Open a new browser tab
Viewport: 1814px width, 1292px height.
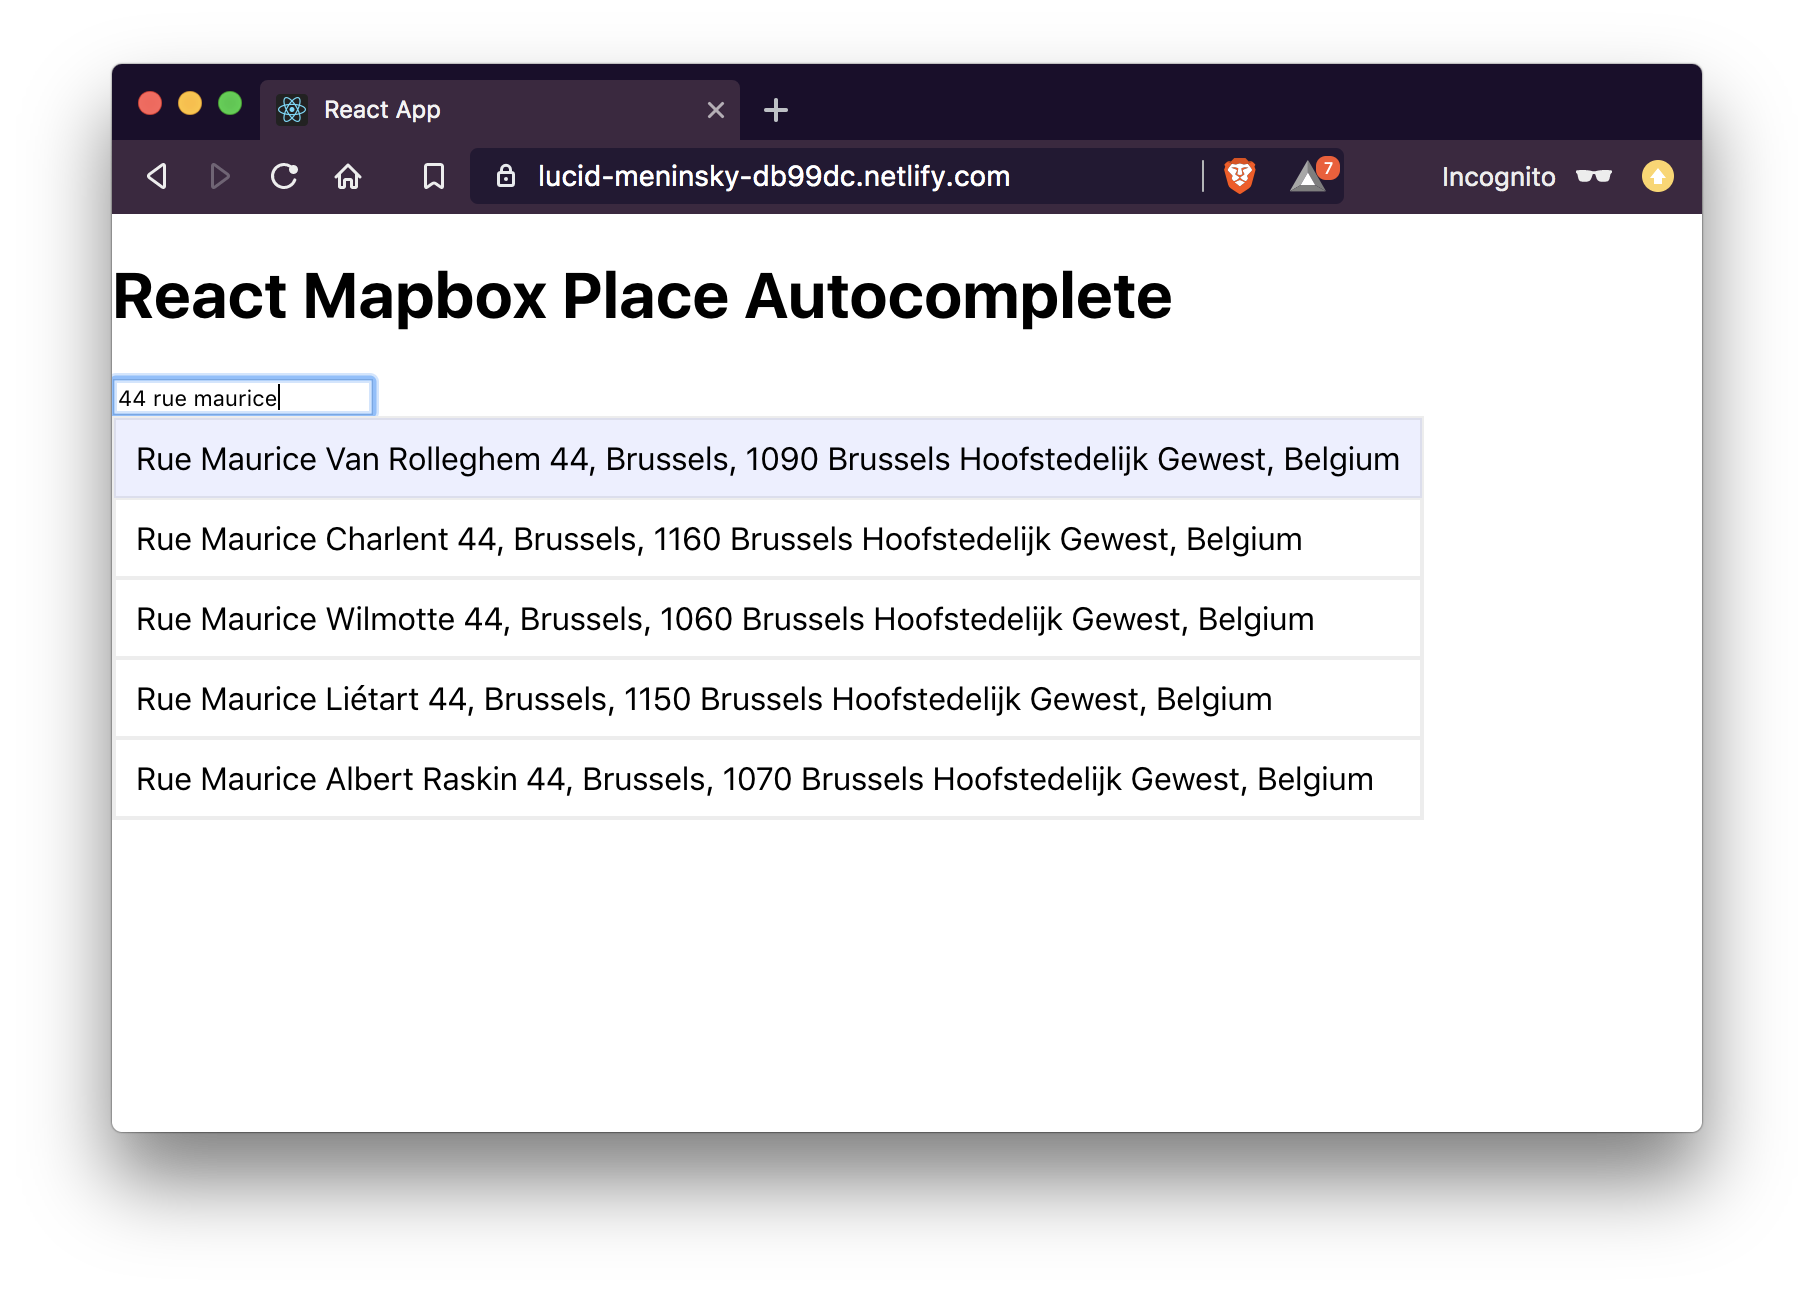pyautogui.click(x=776, y=110)
